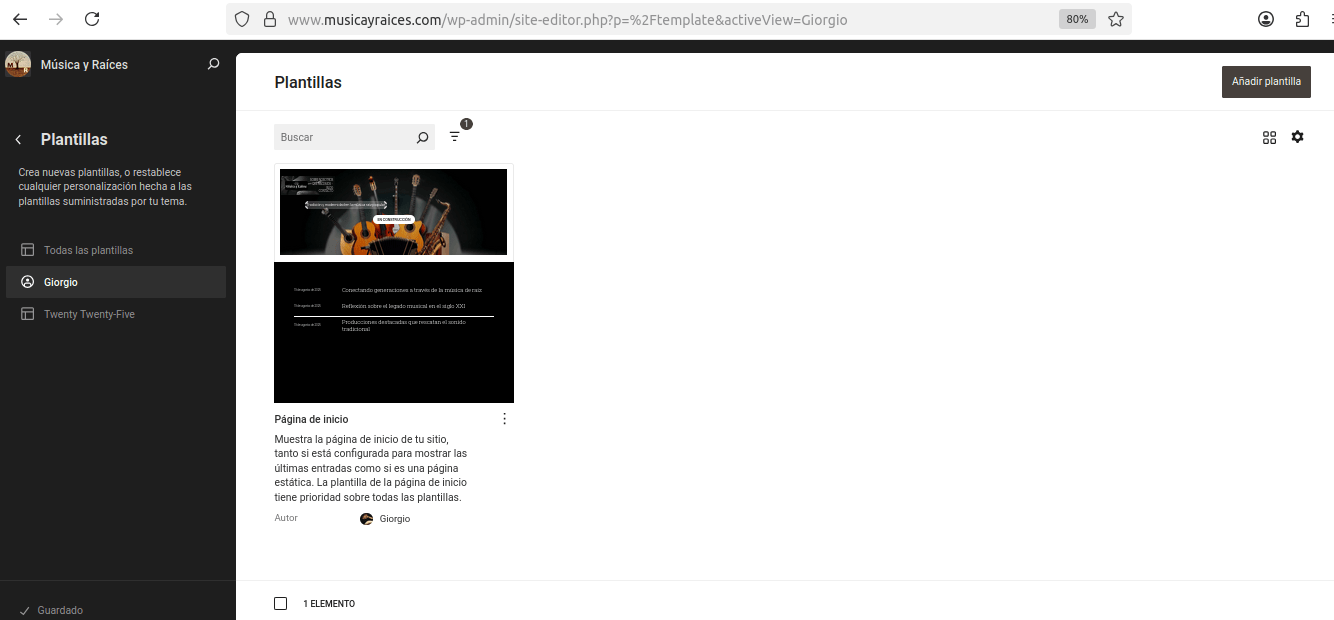Click the 80% zoom level indicator
1334x620 pixels.
click(1077, 19)
